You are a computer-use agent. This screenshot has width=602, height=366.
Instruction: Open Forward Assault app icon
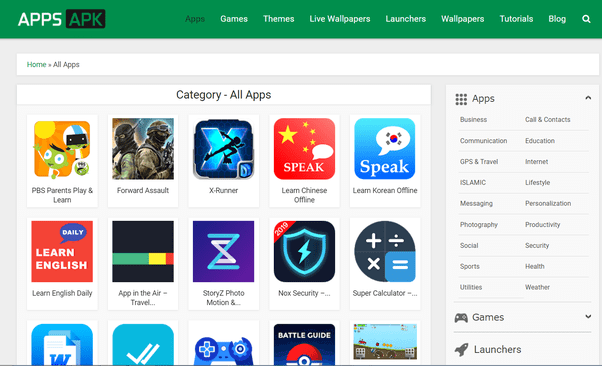[143, 149]
